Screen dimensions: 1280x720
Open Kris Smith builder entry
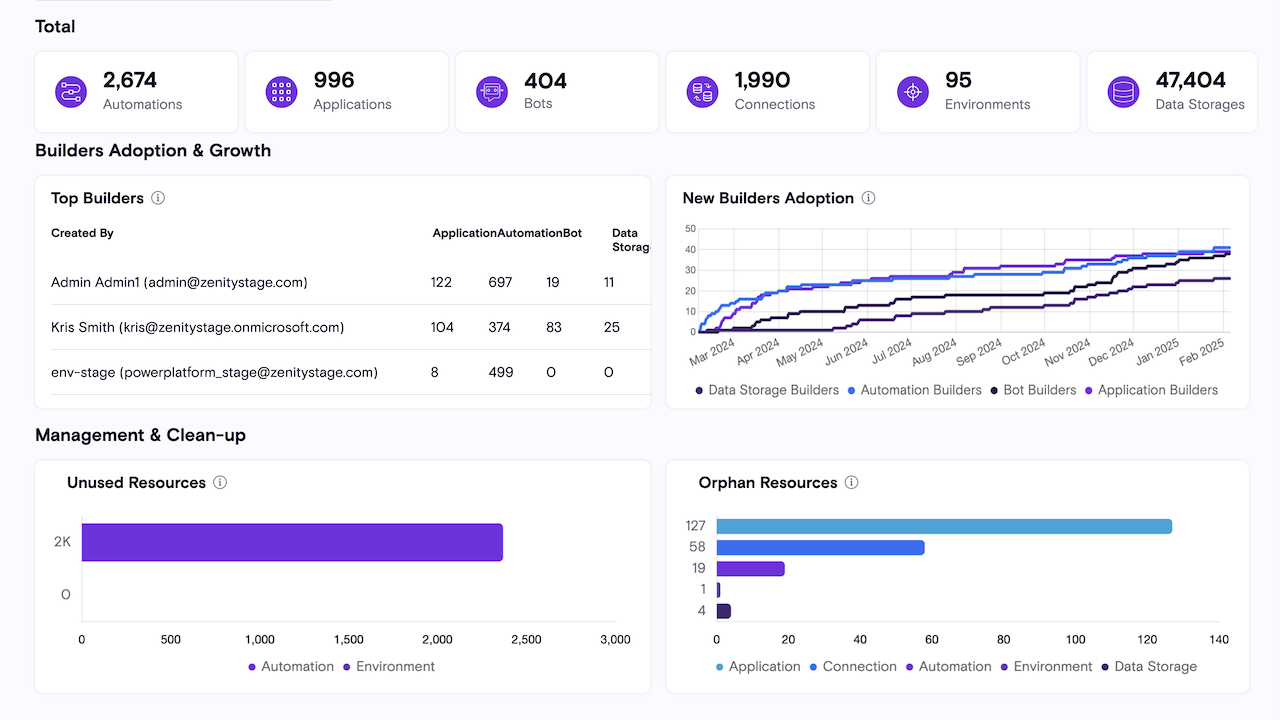coord(197,327)
